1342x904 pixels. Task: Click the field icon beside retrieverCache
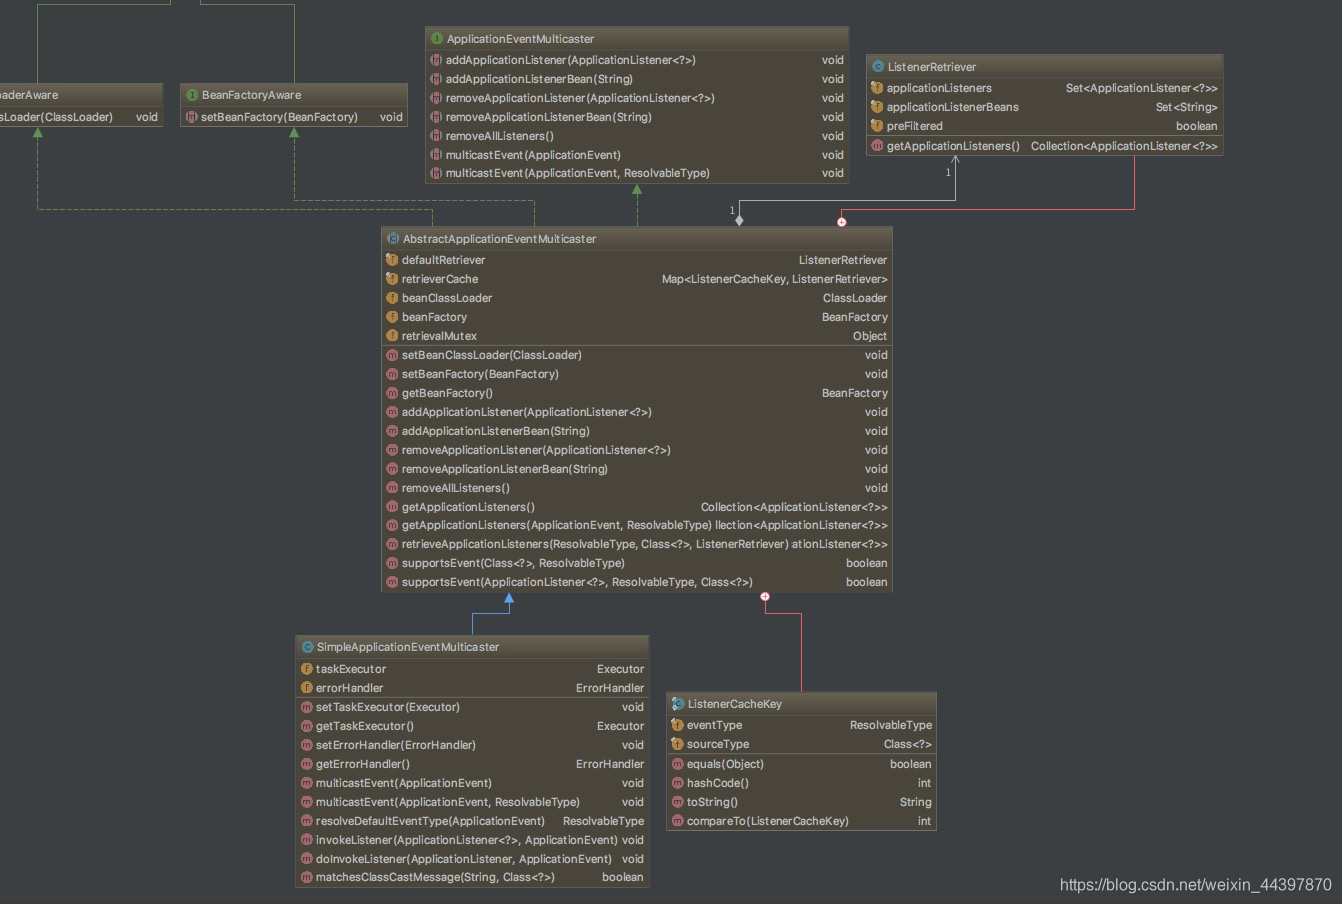click(x=392, y=279)
